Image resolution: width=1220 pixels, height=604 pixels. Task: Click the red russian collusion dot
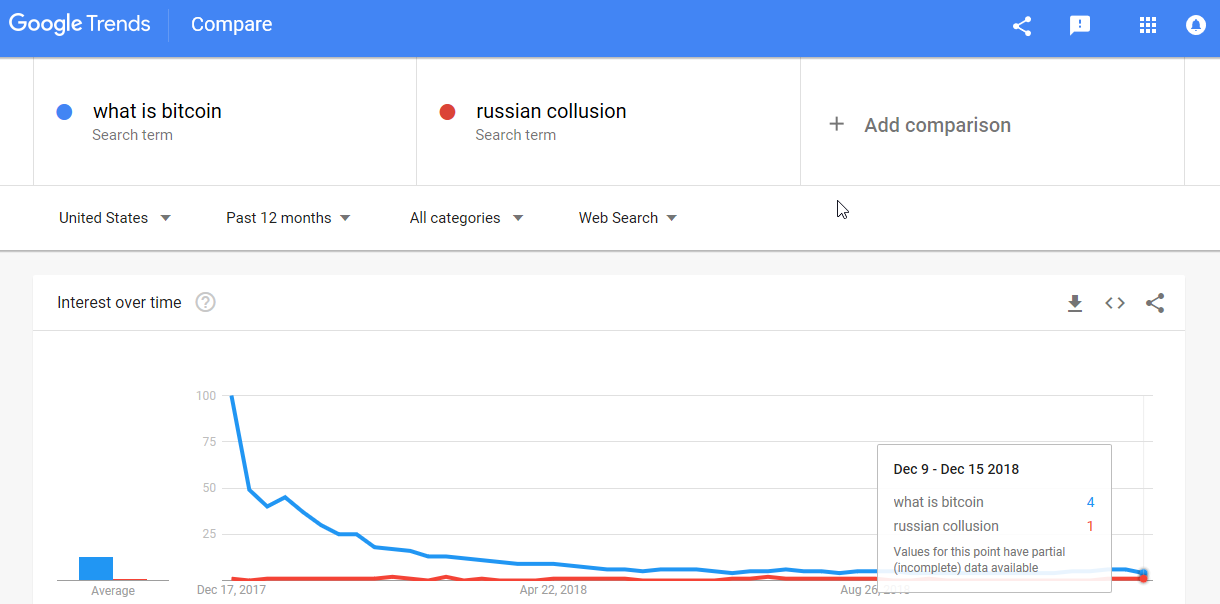(x=448, y=112)
